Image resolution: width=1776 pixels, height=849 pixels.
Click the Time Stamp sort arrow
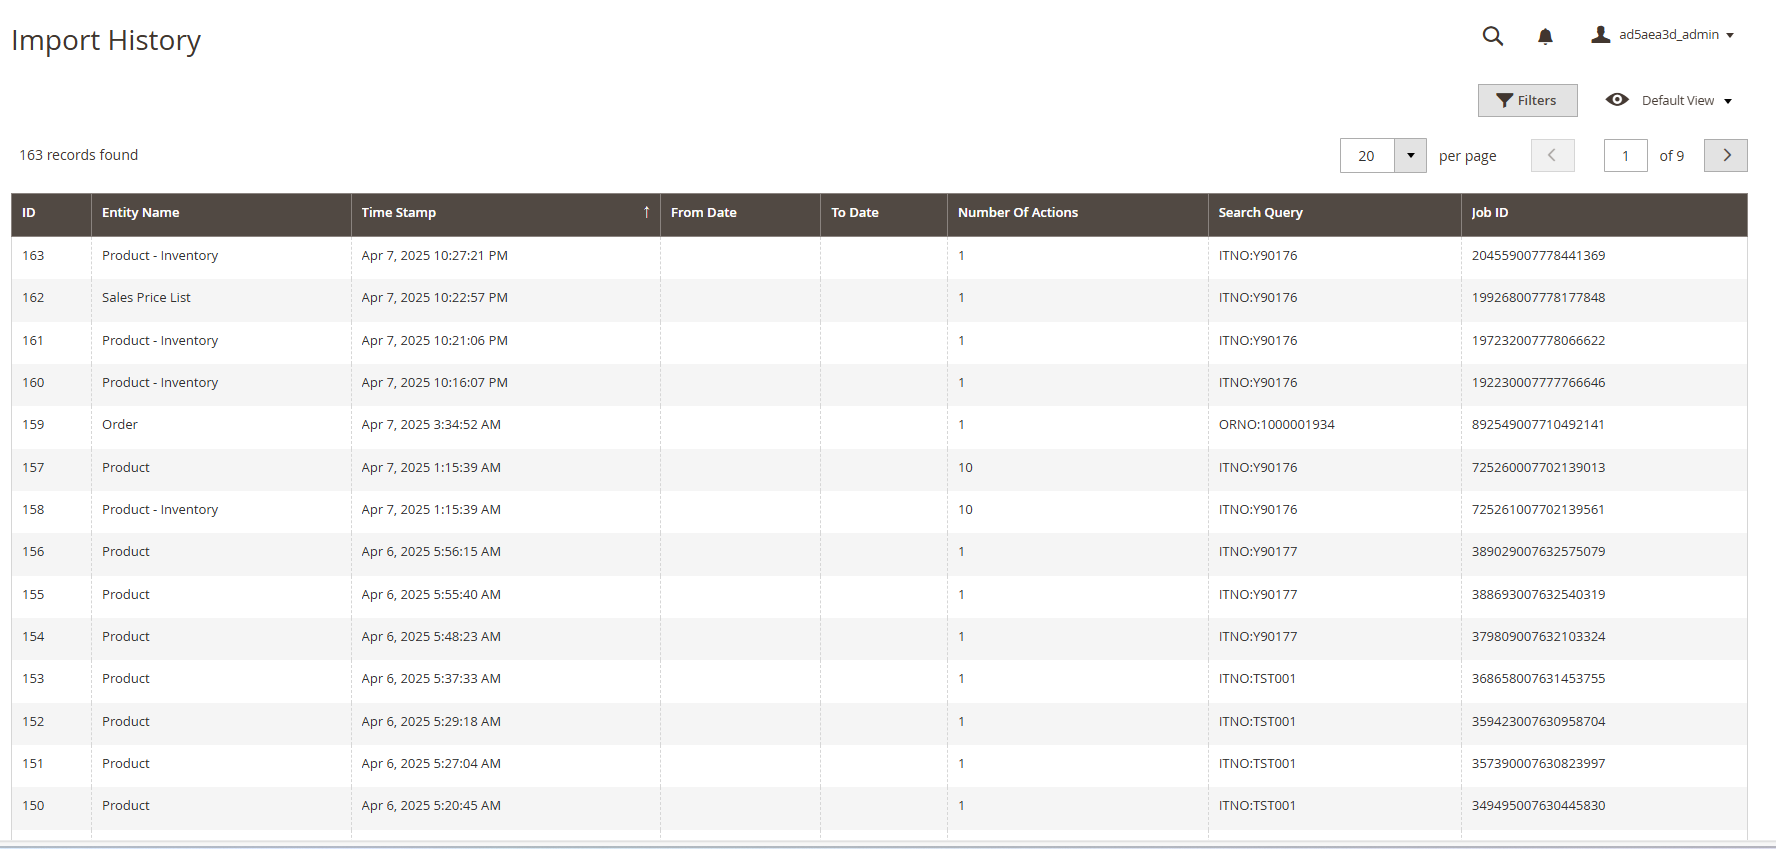click(646, 212)
